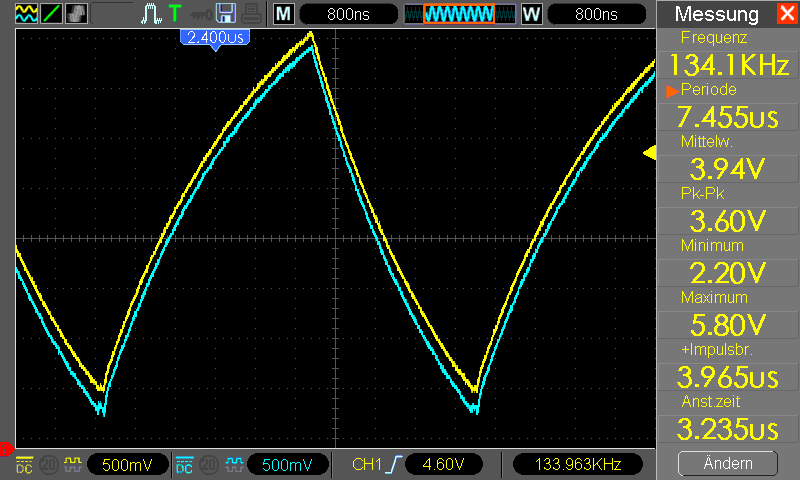800x480 pixels.
Task: Close the Messung panel
Action: click(788, 13)
